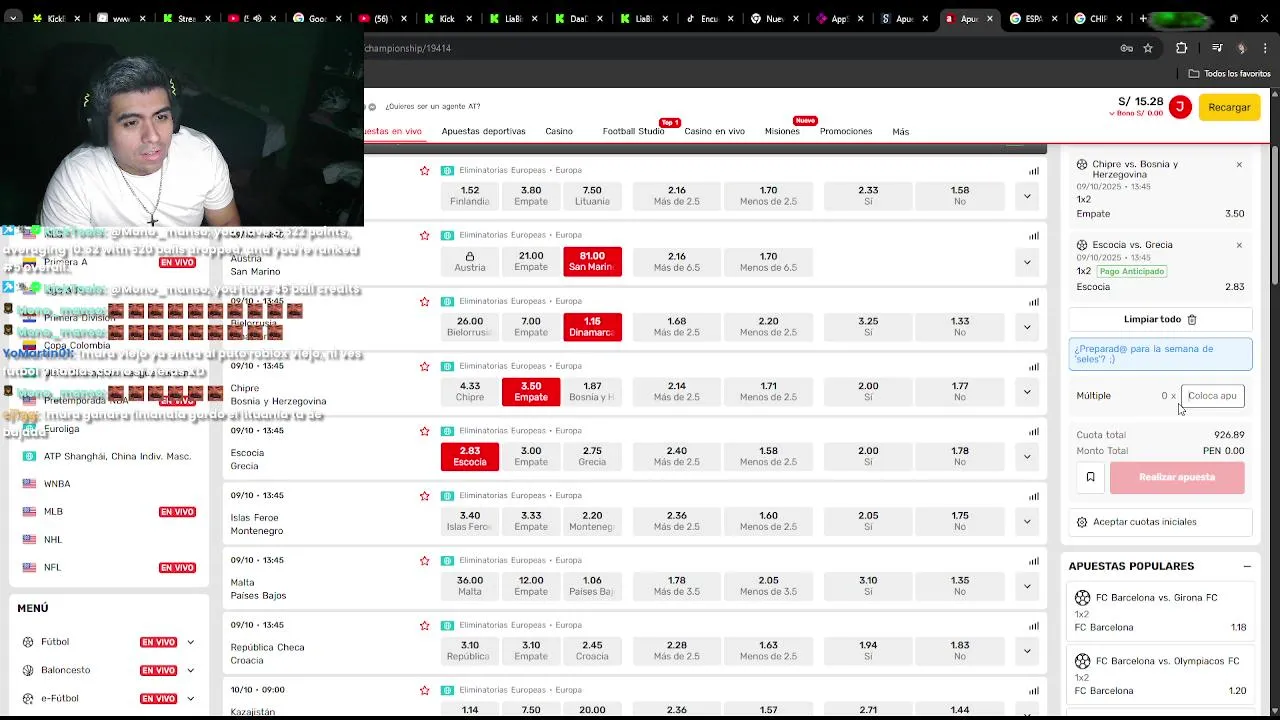
Task: Open statistics icon for República Checa vs Croacia
Action: point(1034,626)
